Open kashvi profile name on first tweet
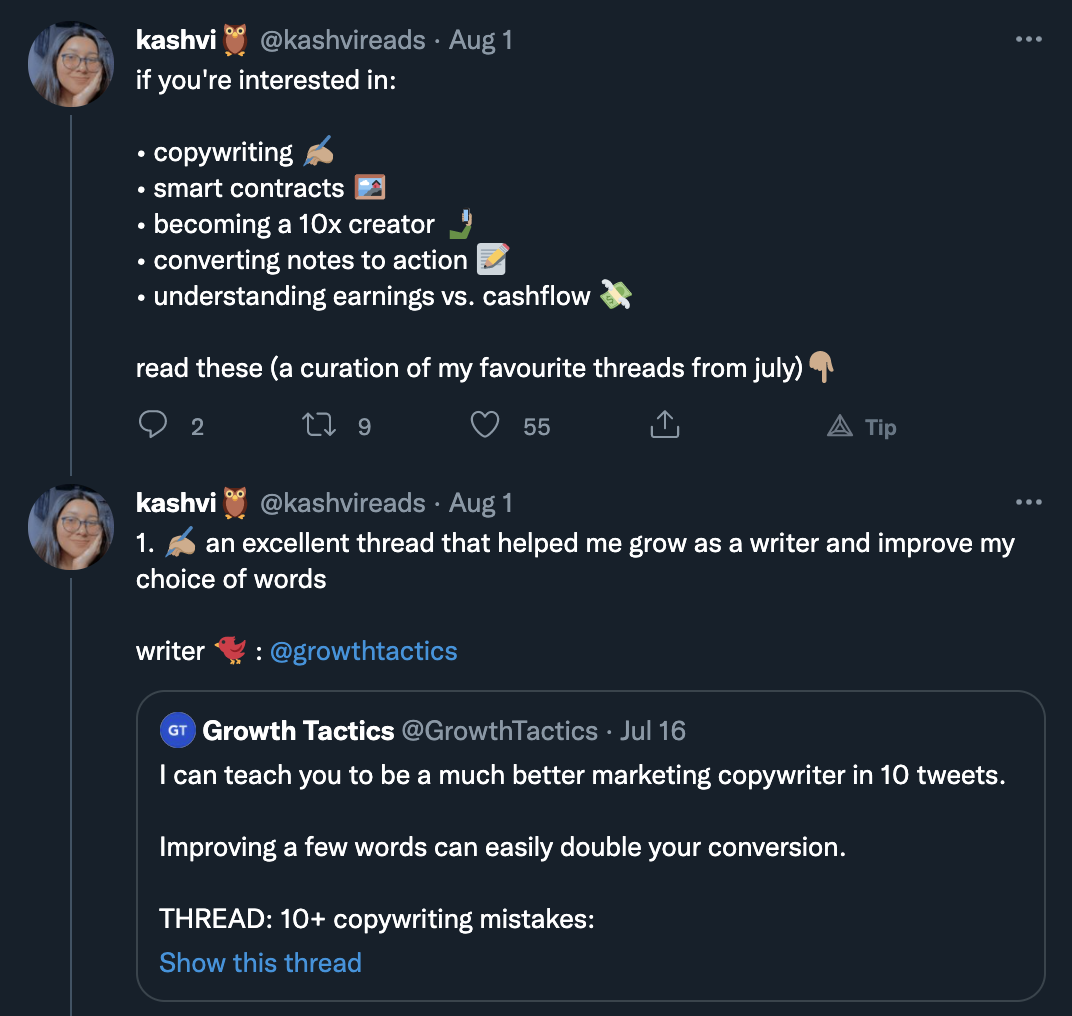The width and height of the screenshot is (1072, 1016). pos(176,41)
